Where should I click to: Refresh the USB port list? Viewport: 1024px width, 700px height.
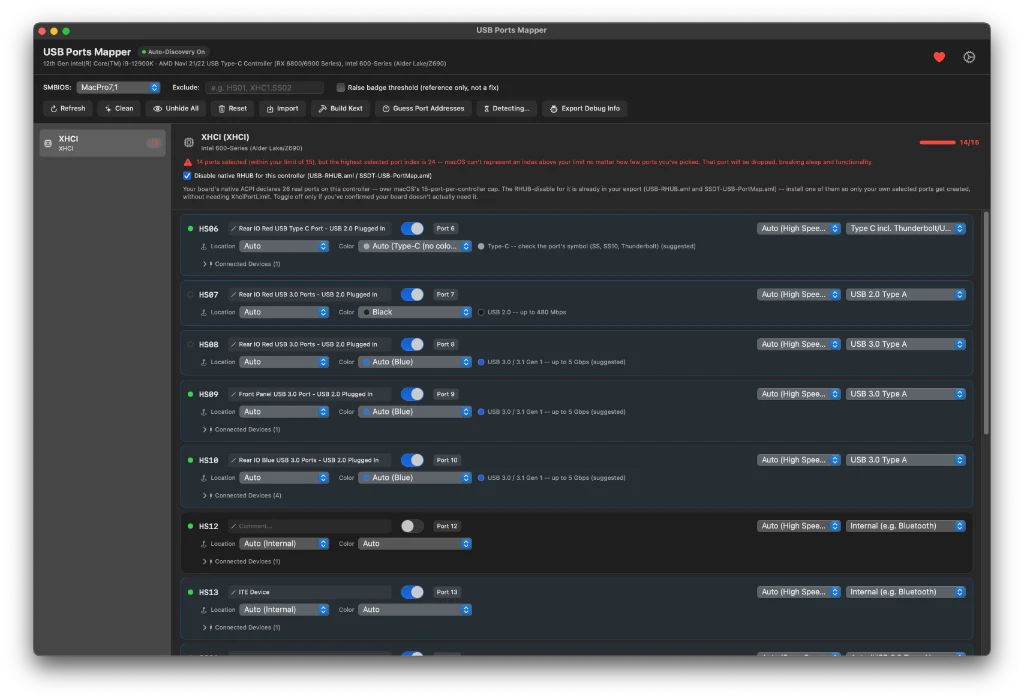[68, 108]
